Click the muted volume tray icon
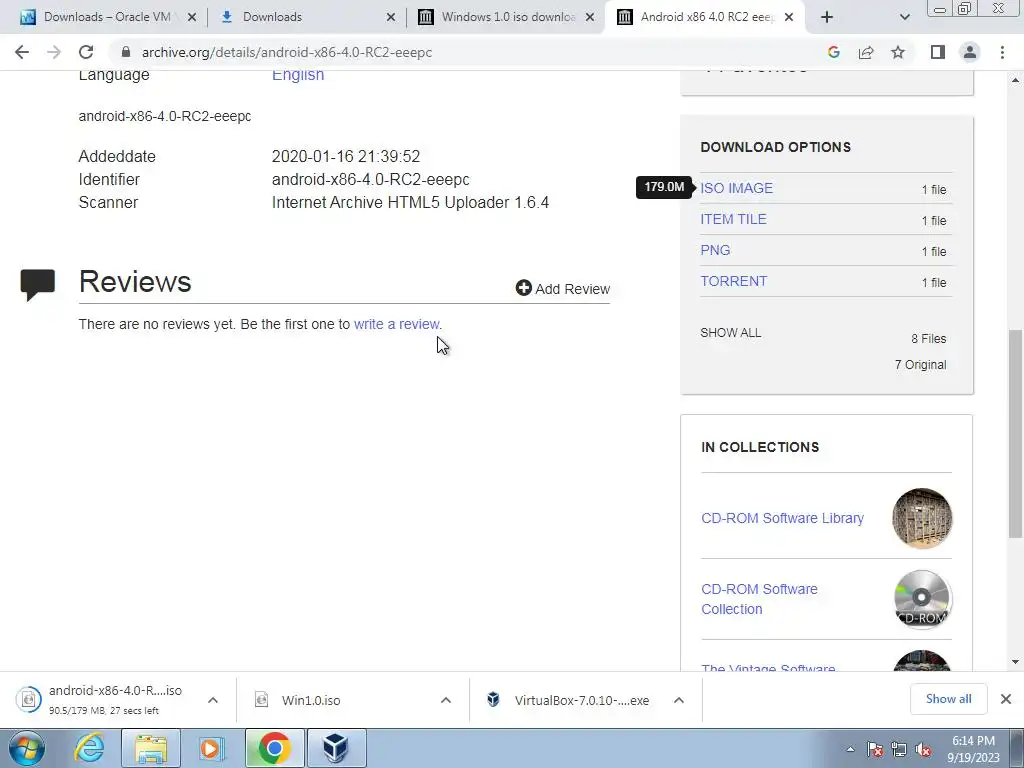 [x=923, y=749]
